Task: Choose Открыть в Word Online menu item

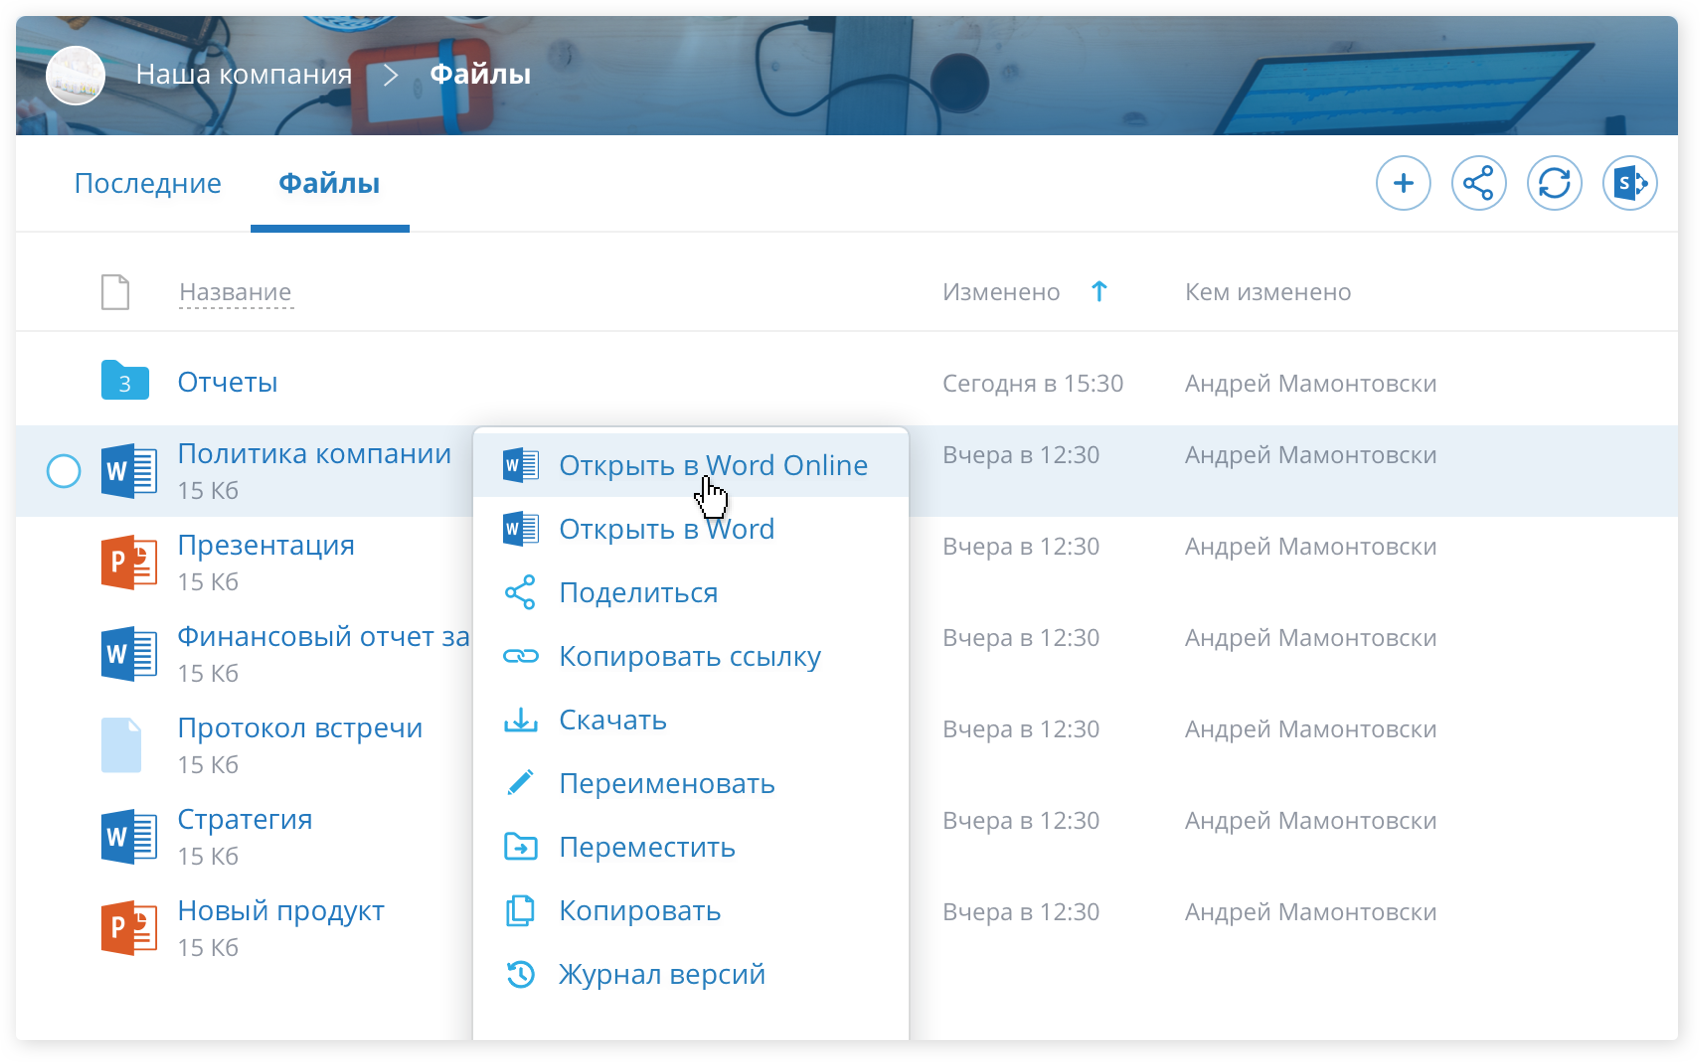Action: (x=712, y=465)
